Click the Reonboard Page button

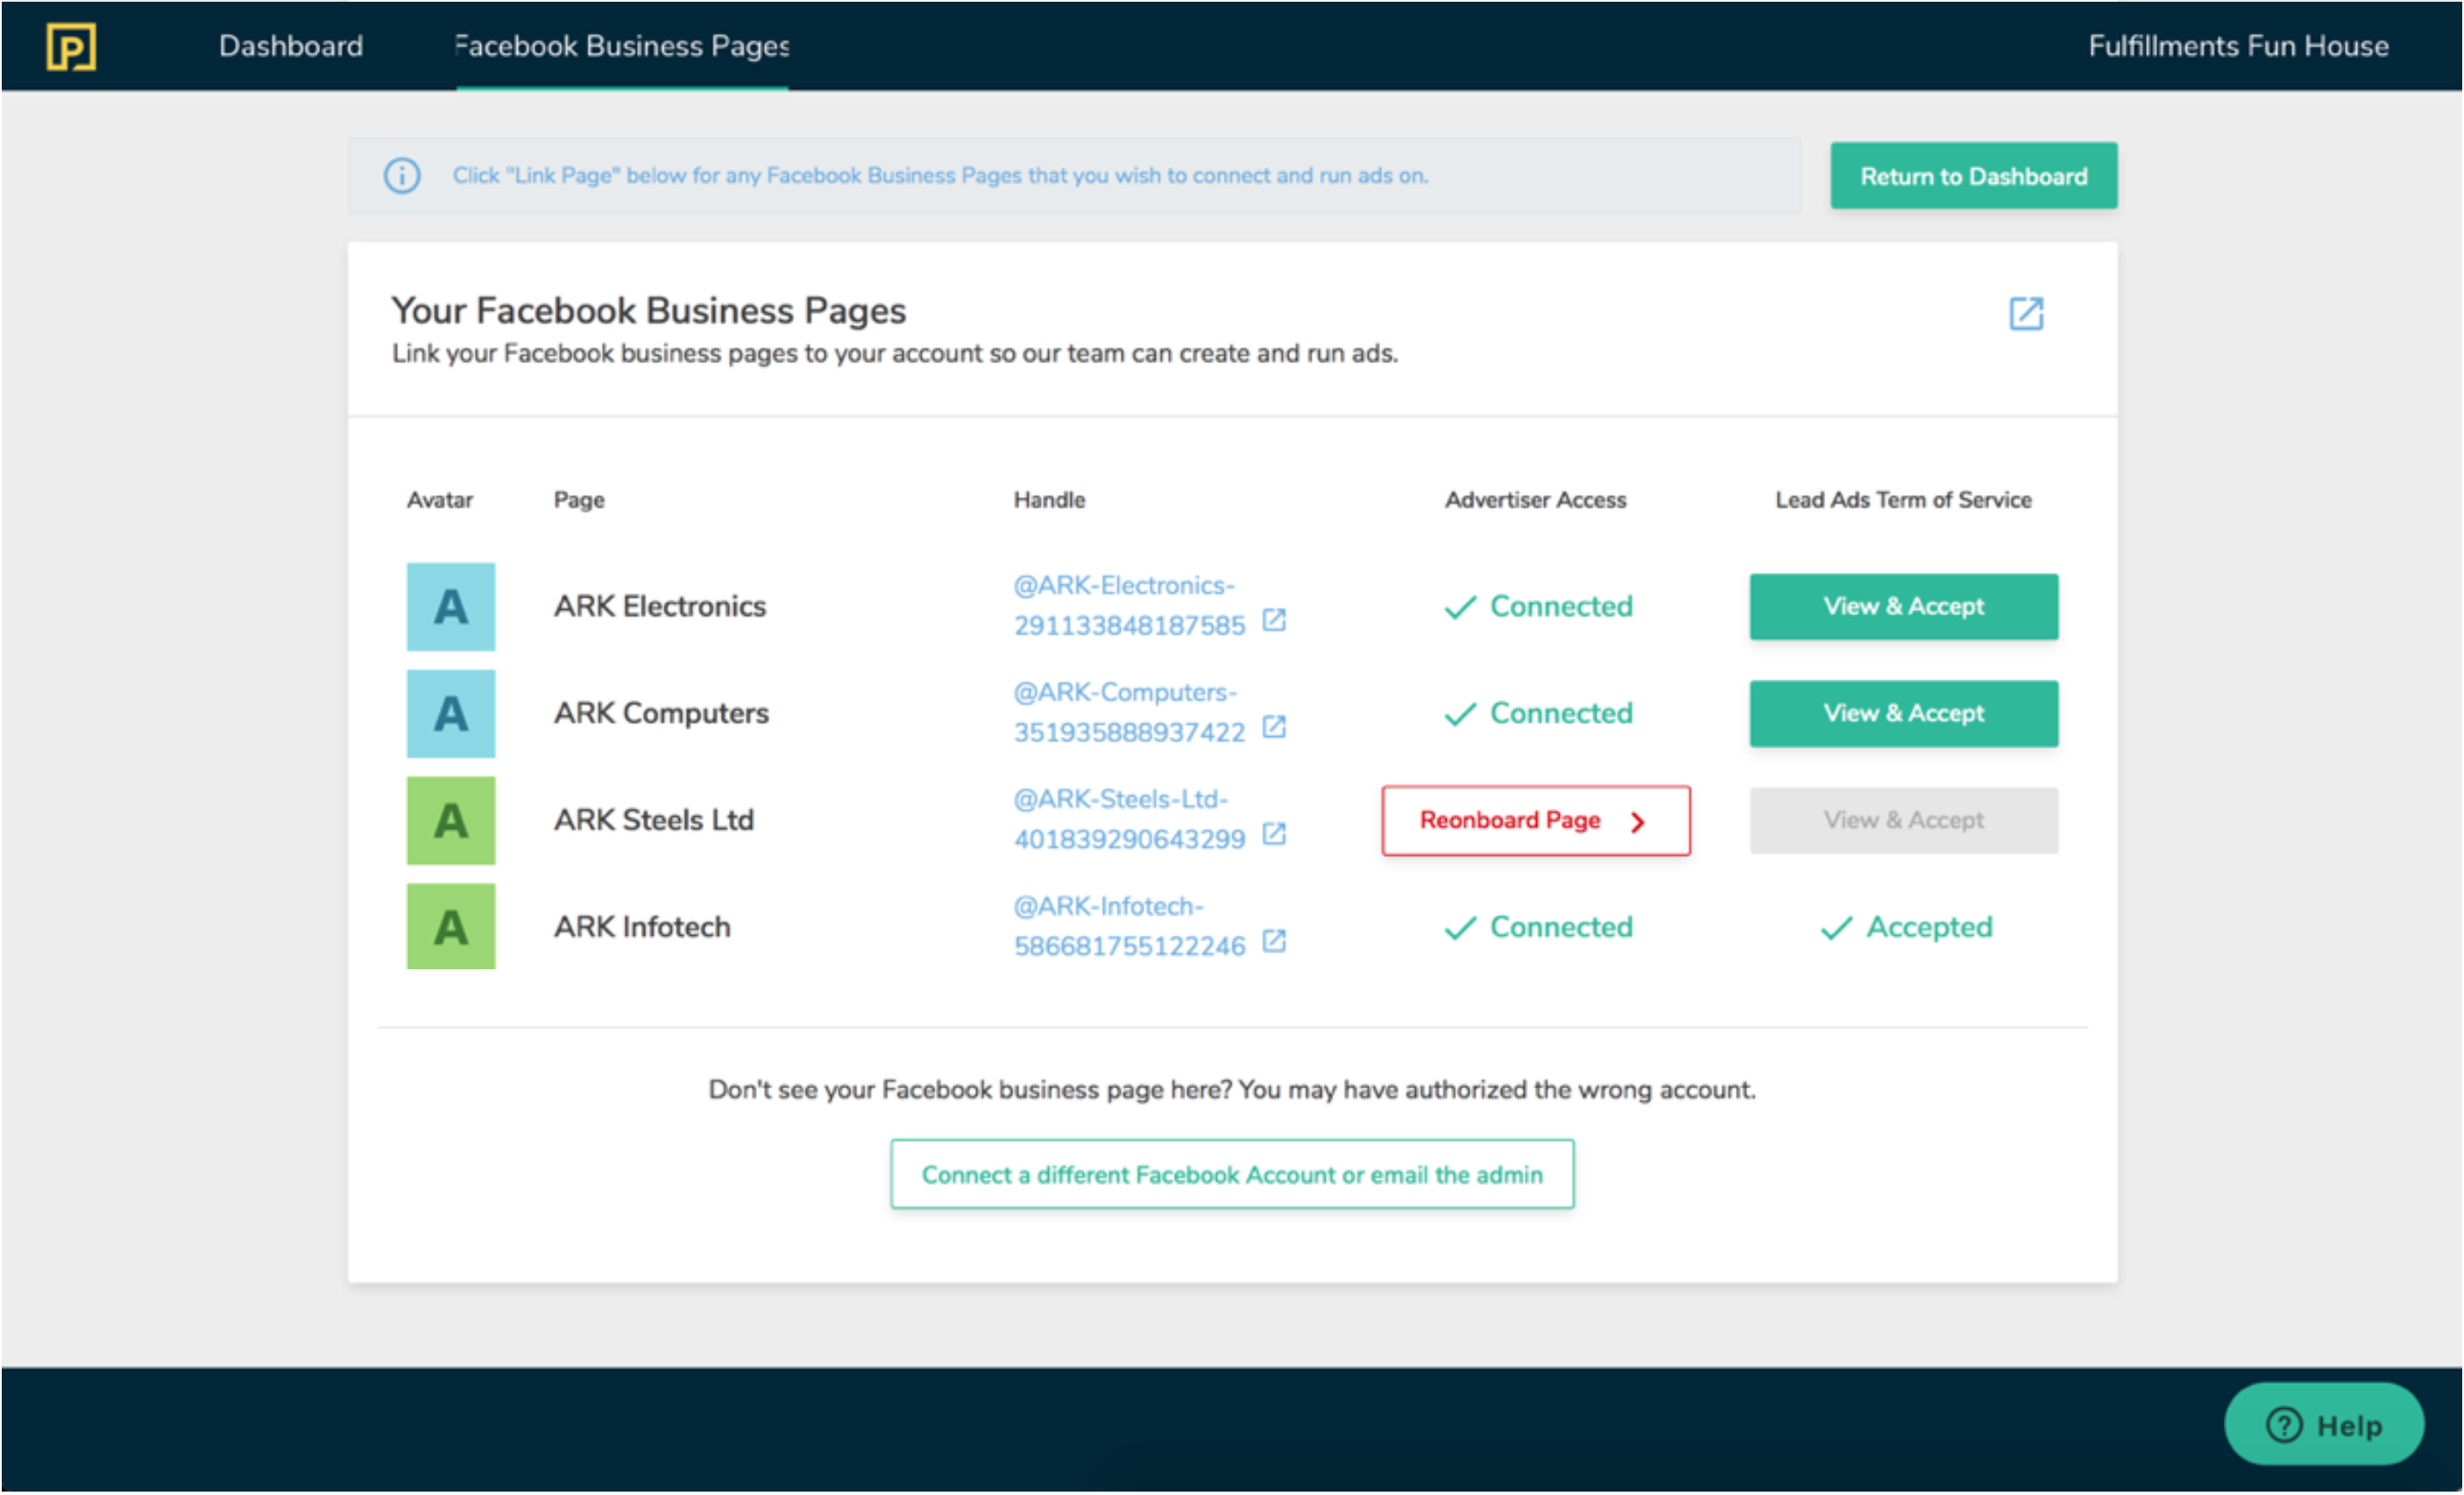1536,821
